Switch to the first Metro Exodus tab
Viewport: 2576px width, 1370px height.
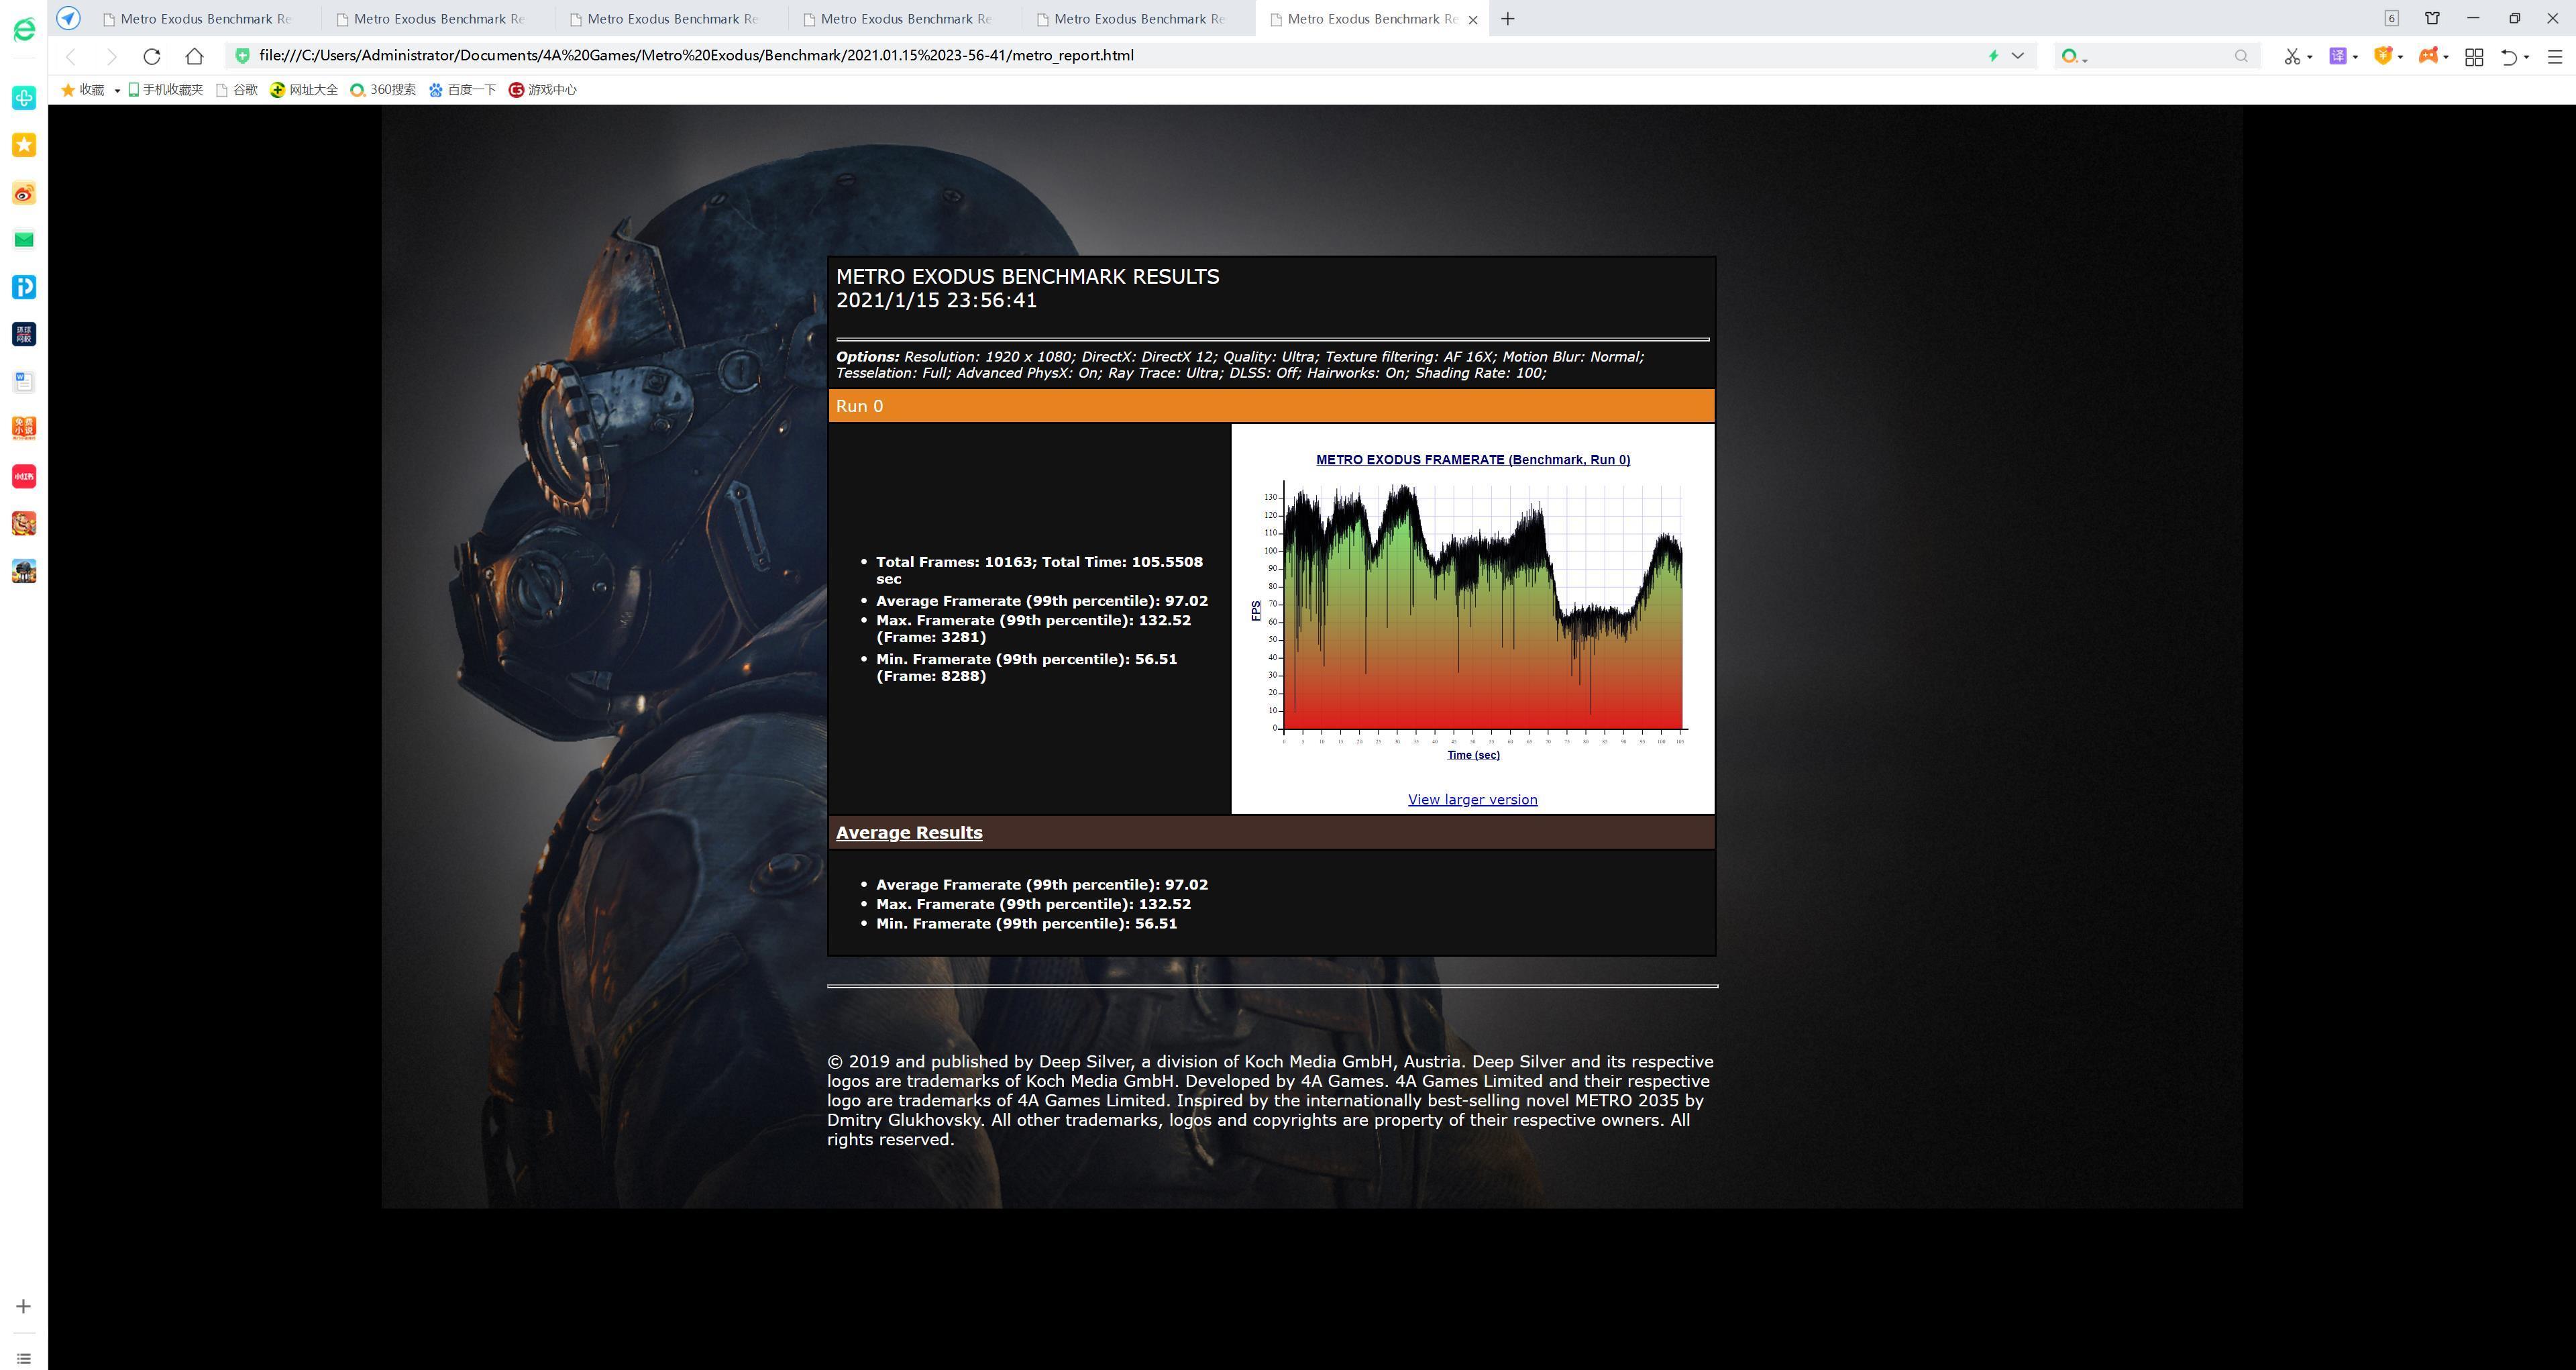tap(205, 18)
